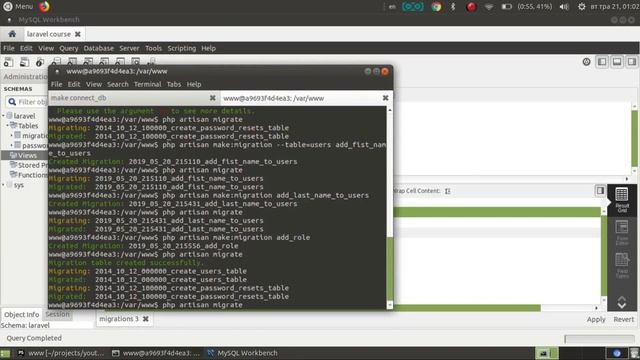This screenshot has width=640, height=360.
Task: Open Workbench File menu
Action: tap(9, 48)
